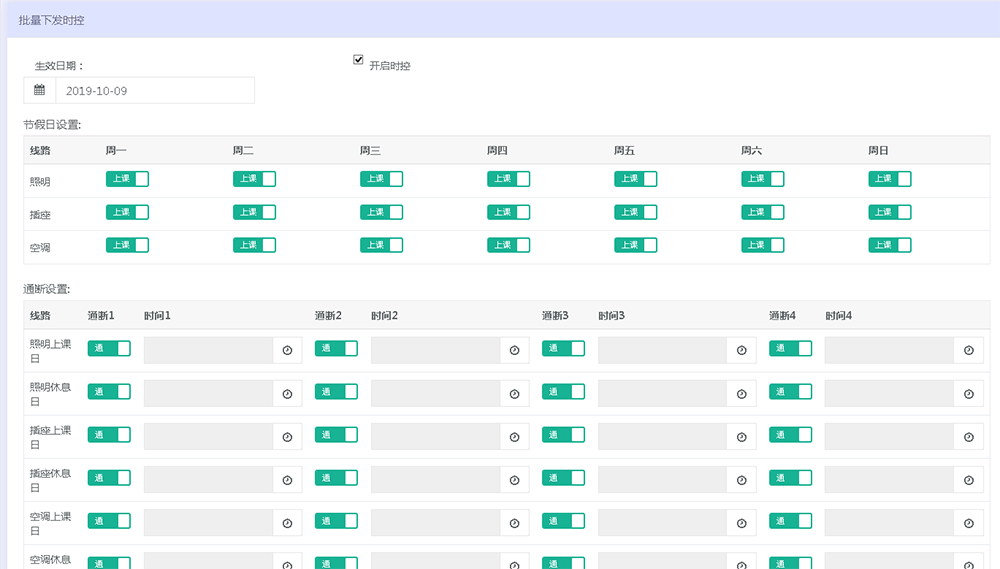The width and height of the screenshot is (1000, 569).
Task: Click clock icon for 照明上课日 时间1
Action: click(x=287, y=350)
